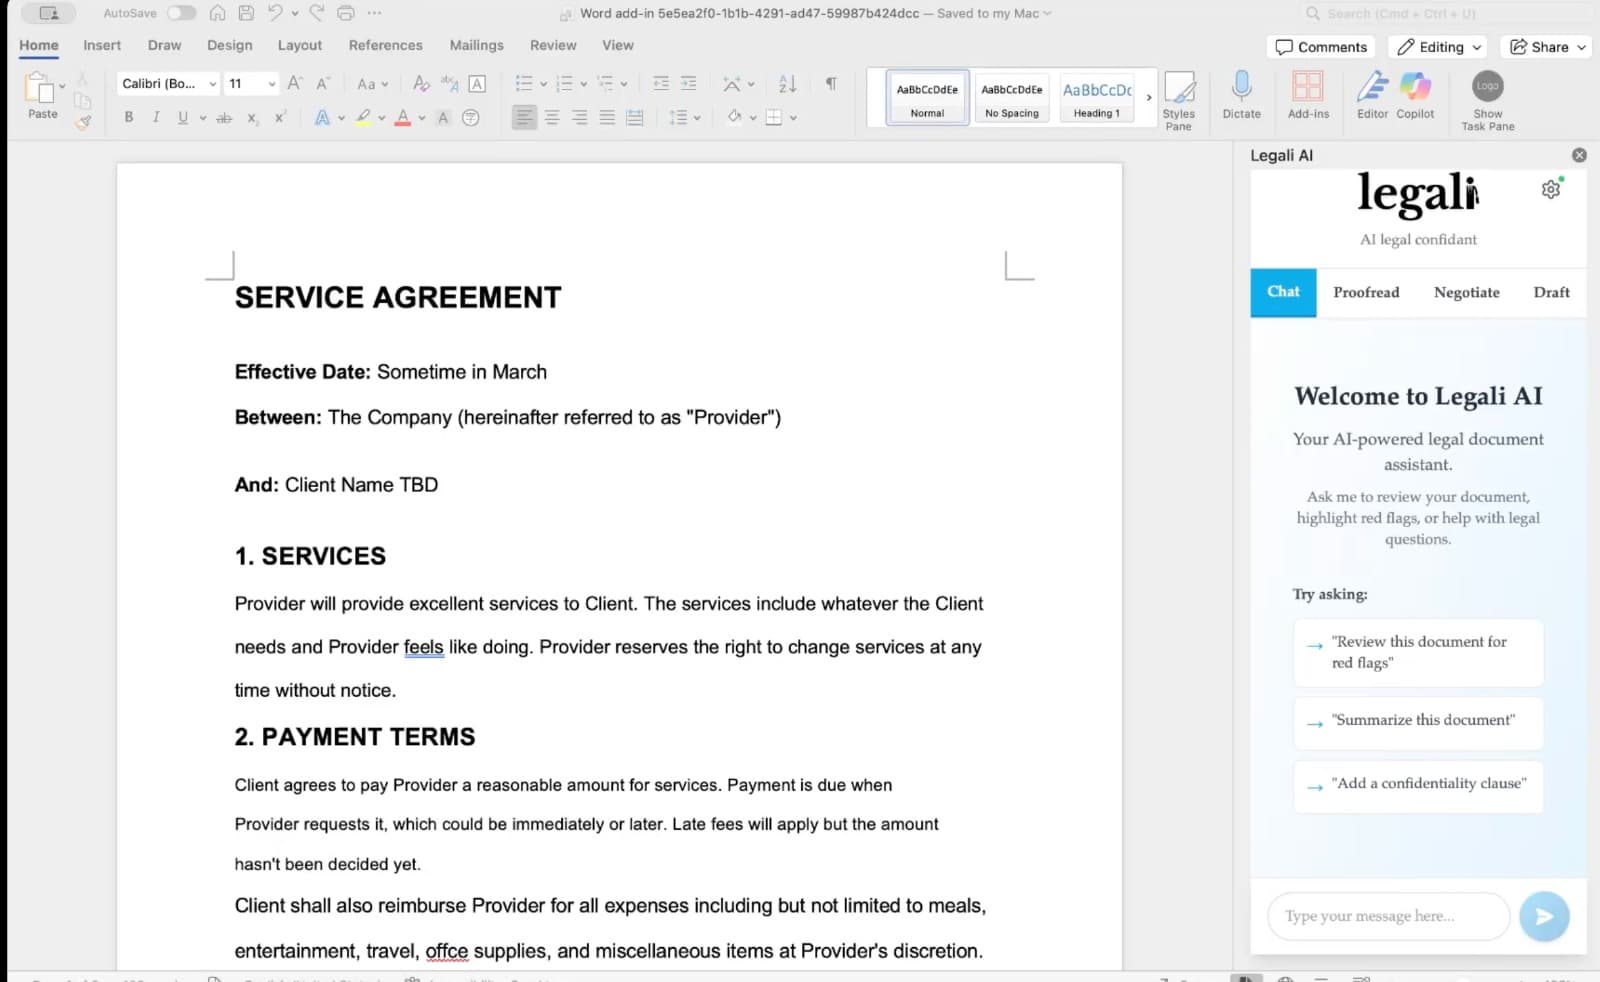The height and width of the screenshot is (982, 1600).
Task: Open the Styles Pane
Action: tap(1180, 98)
